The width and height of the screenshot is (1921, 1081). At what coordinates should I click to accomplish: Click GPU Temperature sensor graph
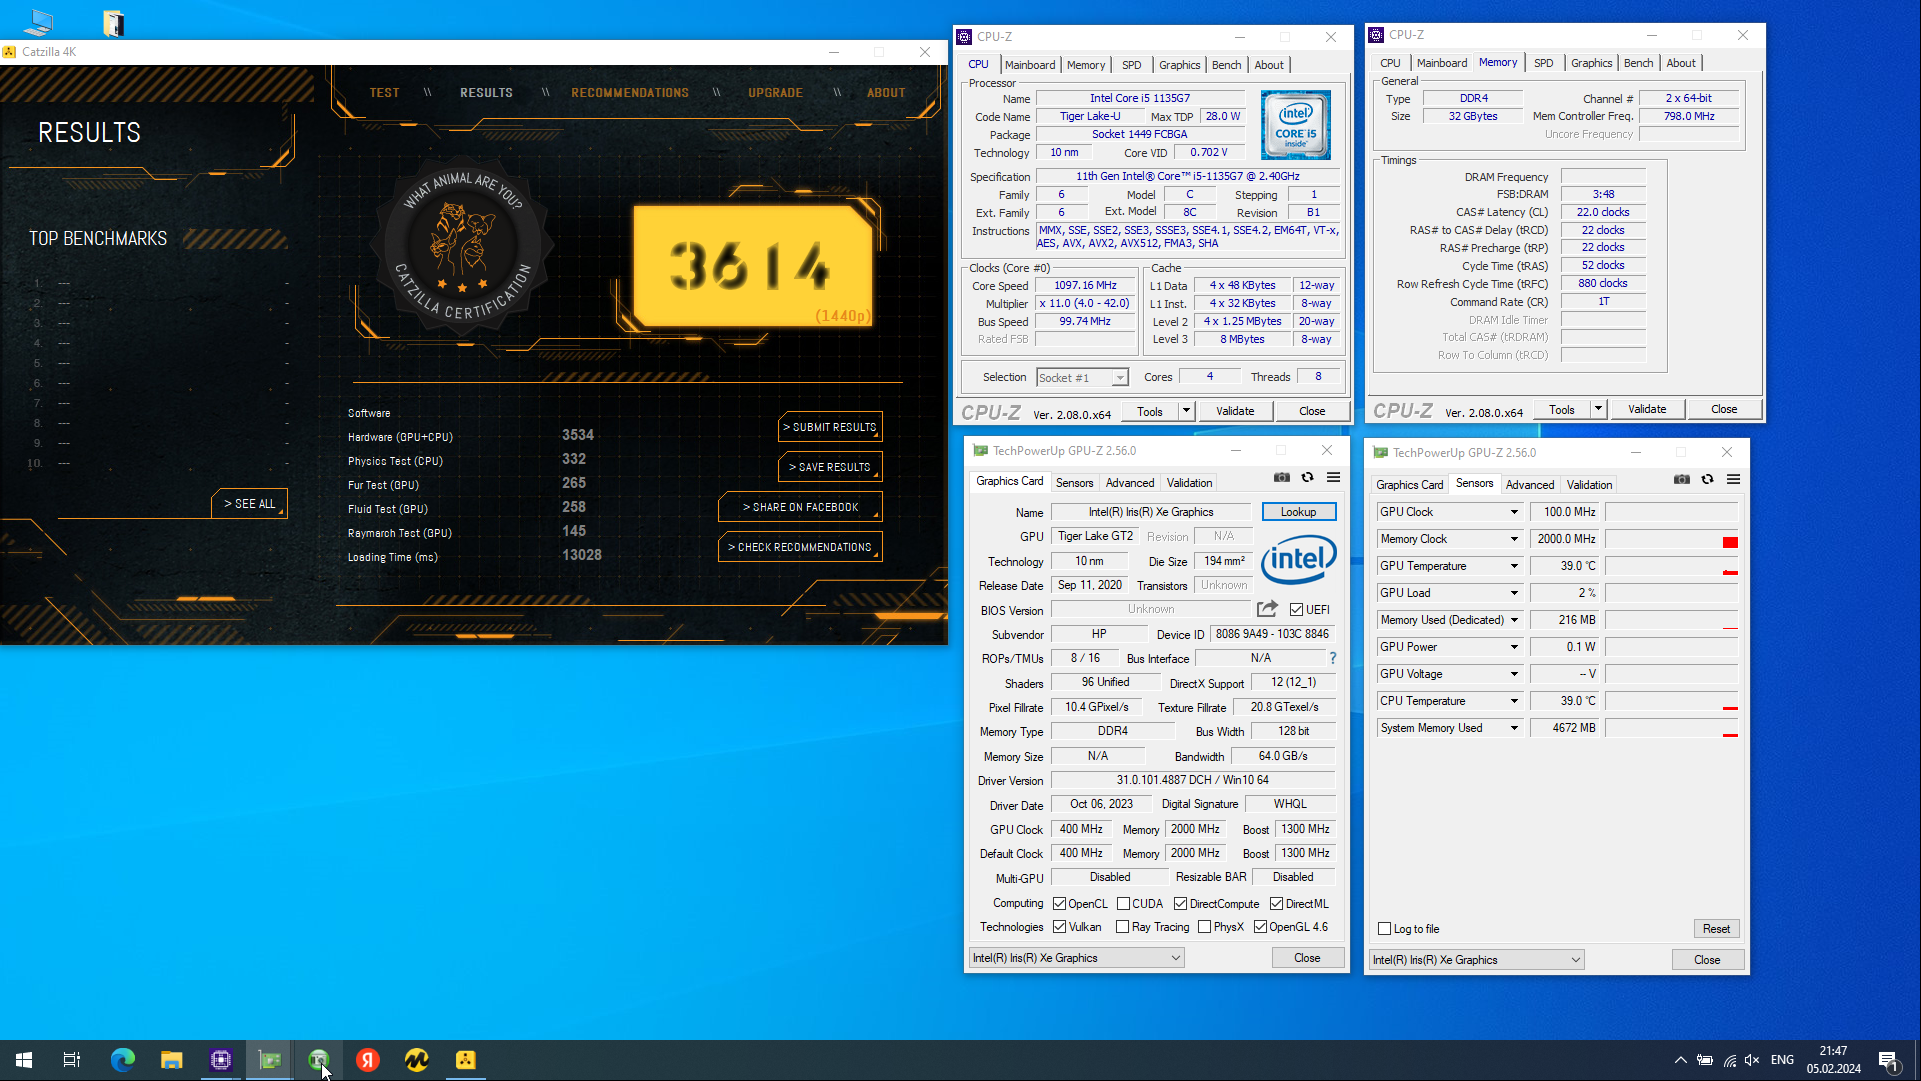coord(1672,566)
